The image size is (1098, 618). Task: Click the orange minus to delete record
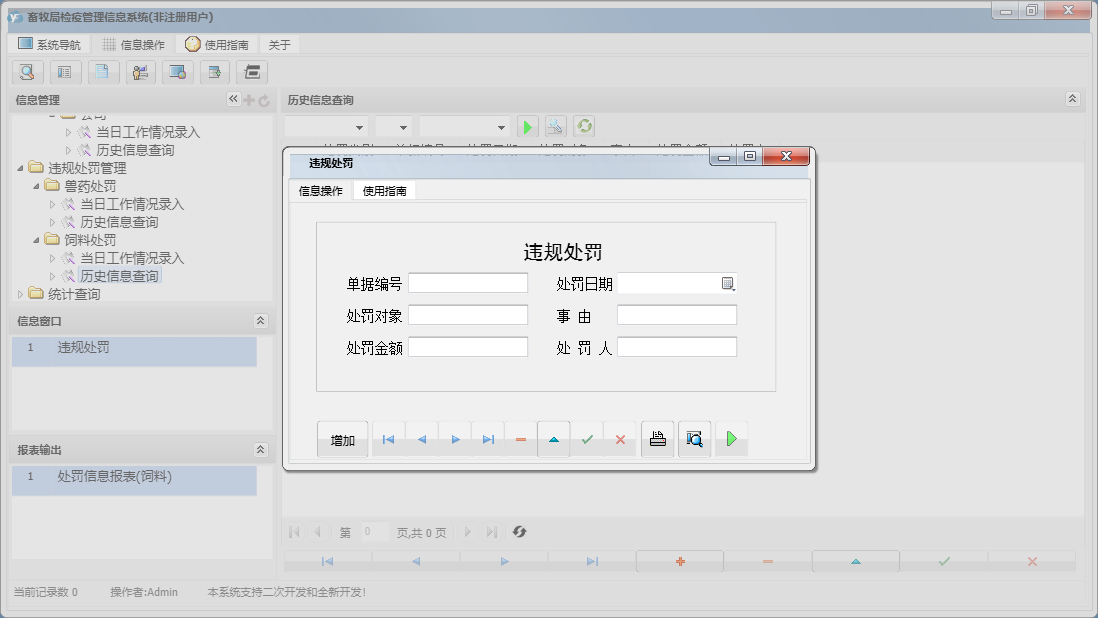click(520, 439)
